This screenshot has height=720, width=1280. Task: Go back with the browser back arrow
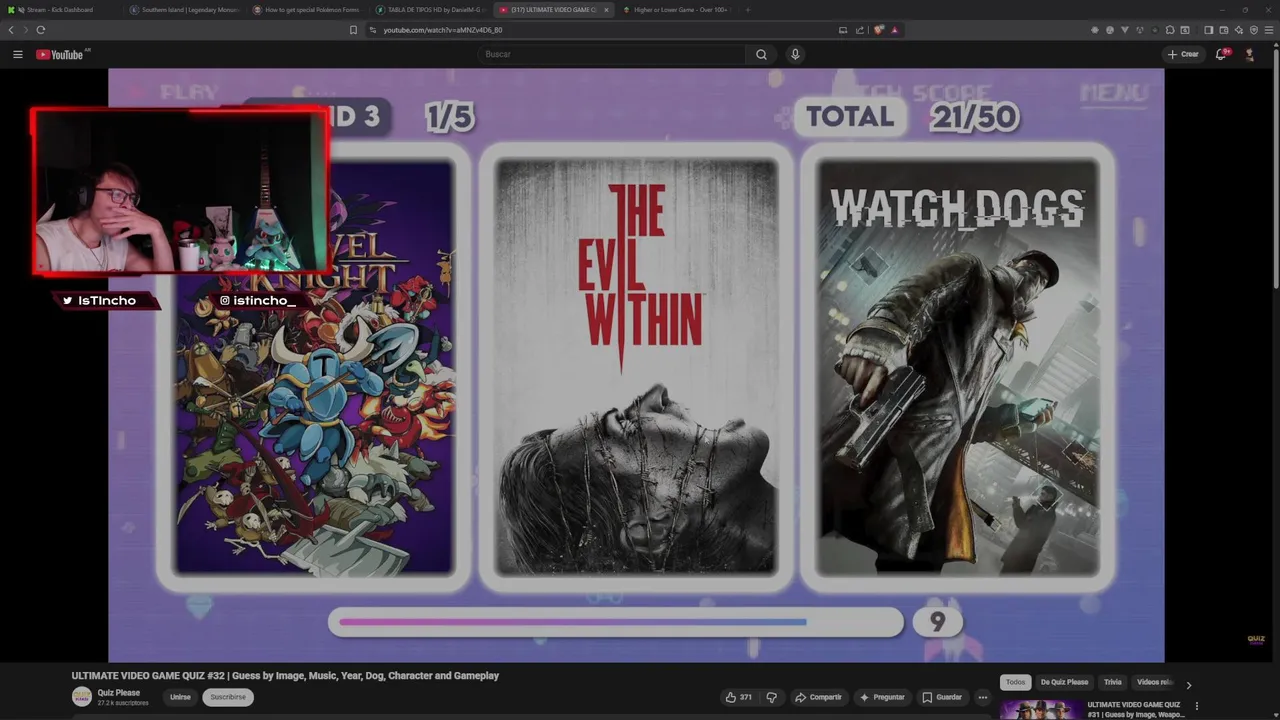(x=11, y=30)
